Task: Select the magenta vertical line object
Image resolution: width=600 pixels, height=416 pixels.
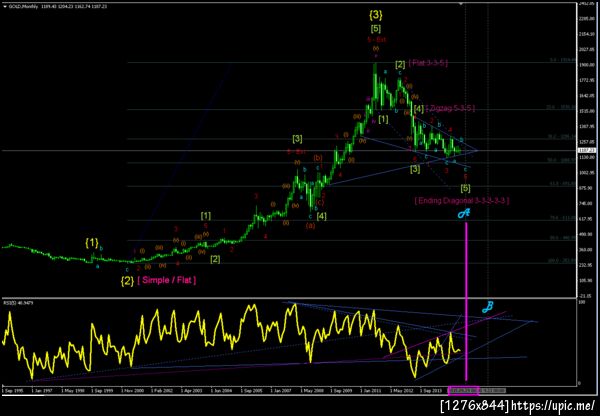Action: (x=466, y=302)
